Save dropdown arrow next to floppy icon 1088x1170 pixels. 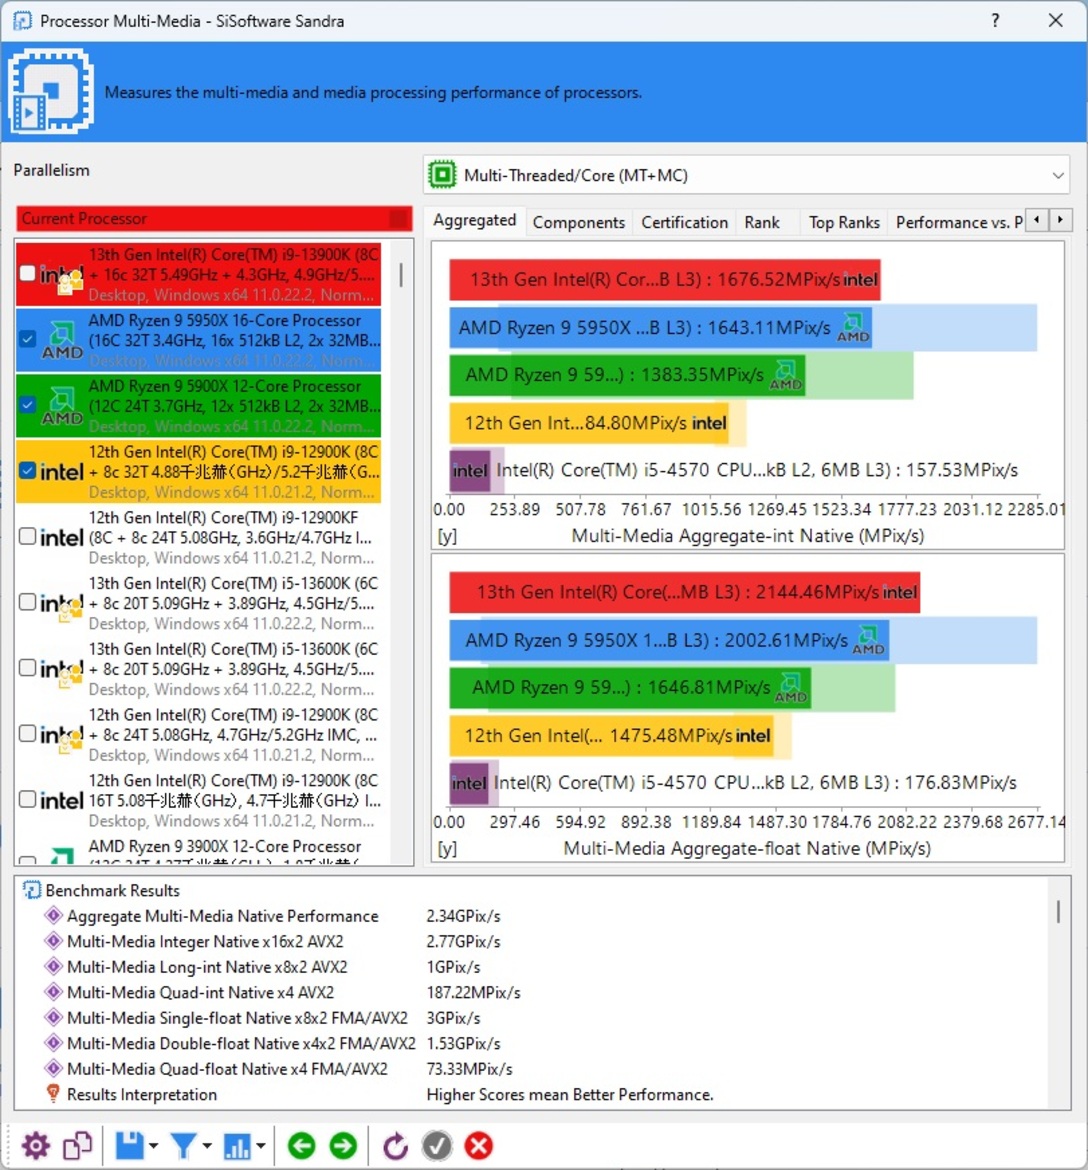pos(153,1146)
